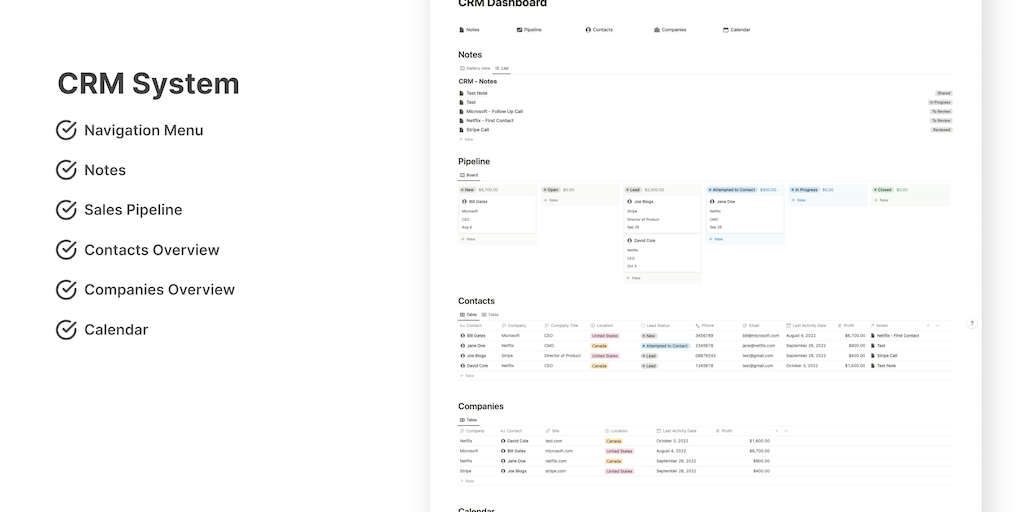Screen dimensions: 1024x512
Task: Click the Phone column header icon
Action: point(697,325)
